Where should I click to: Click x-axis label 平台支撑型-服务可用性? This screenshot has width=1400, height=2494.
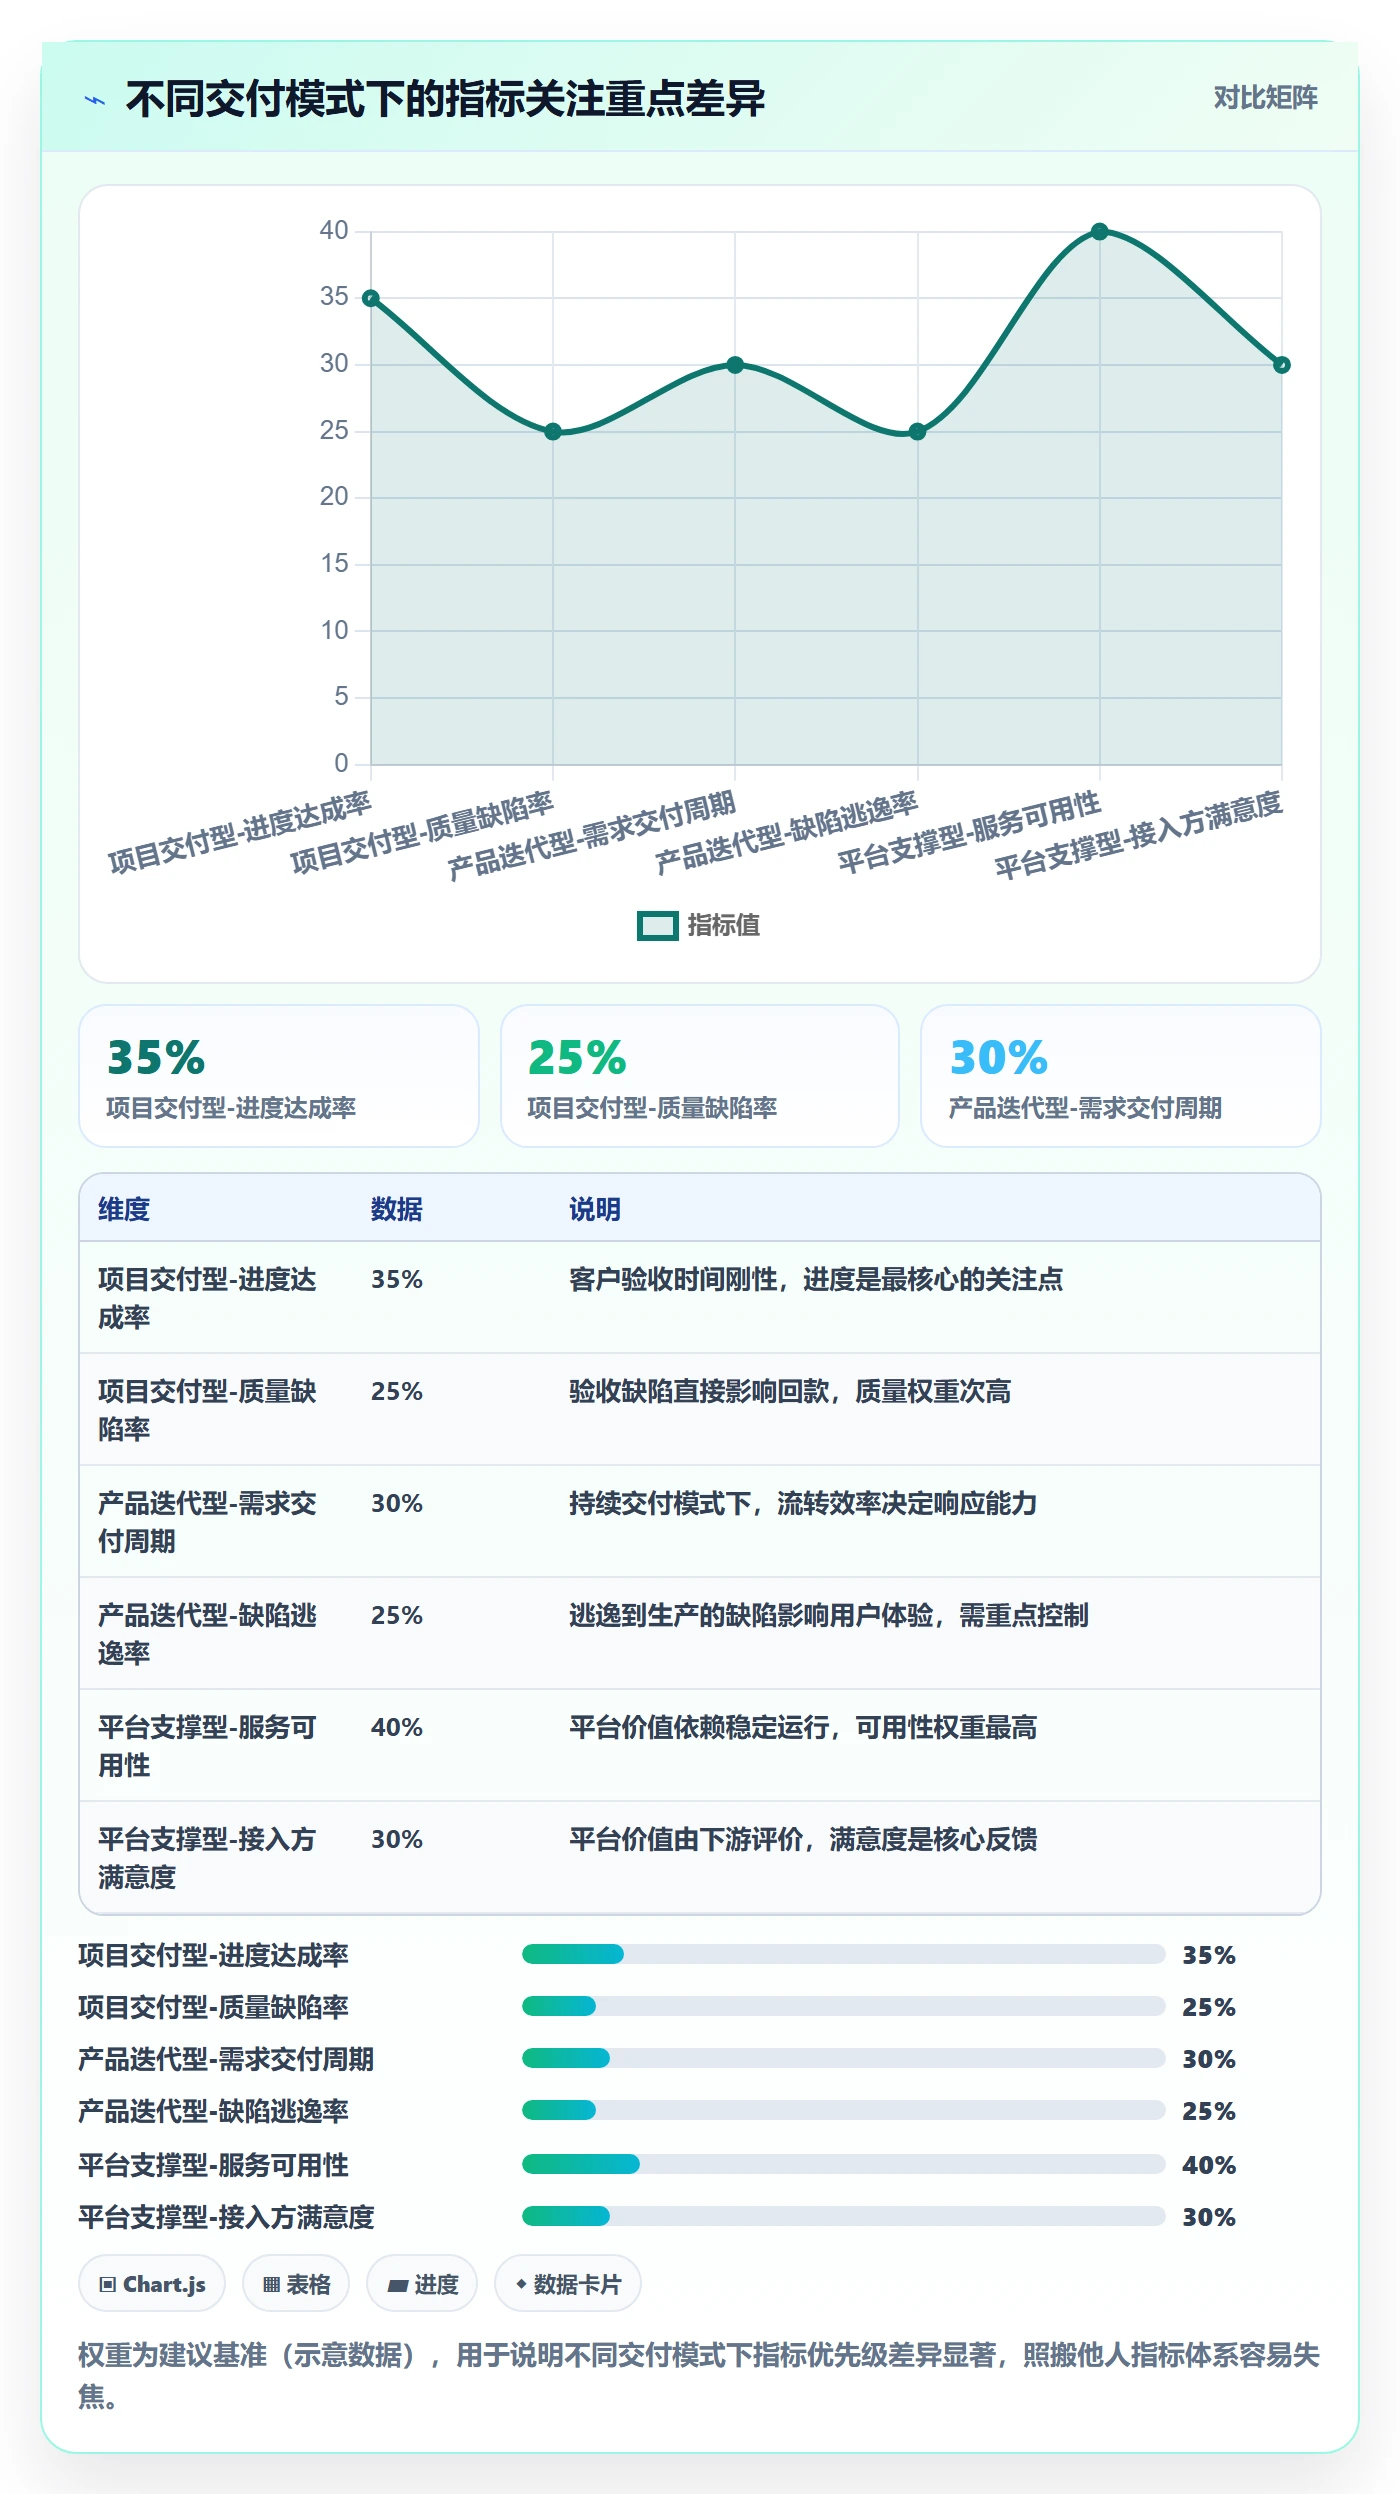[969, 831]
